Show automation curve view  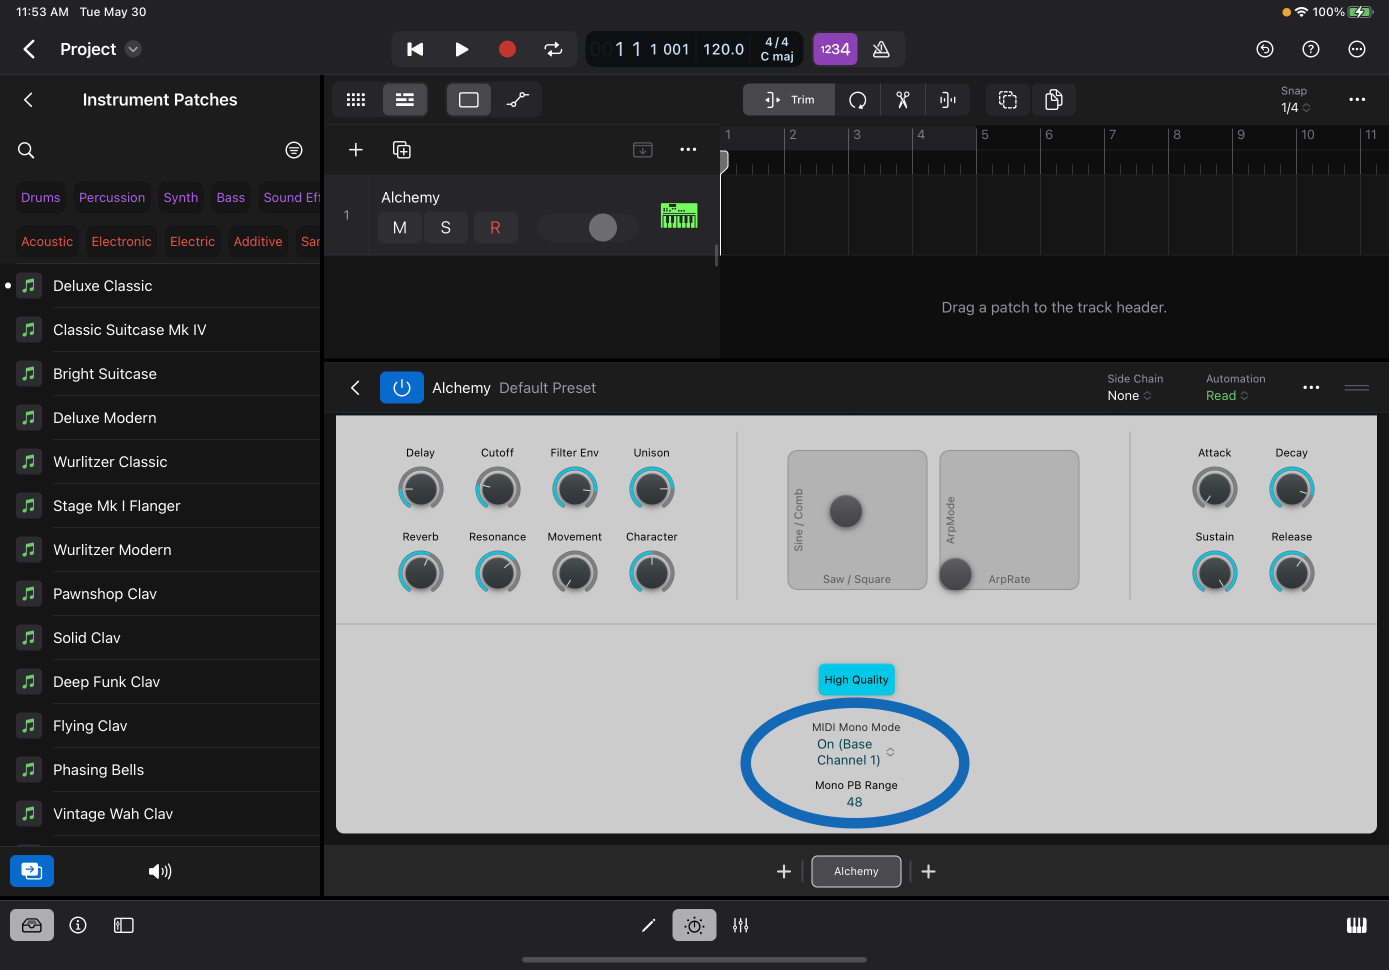tap(517, 100)
